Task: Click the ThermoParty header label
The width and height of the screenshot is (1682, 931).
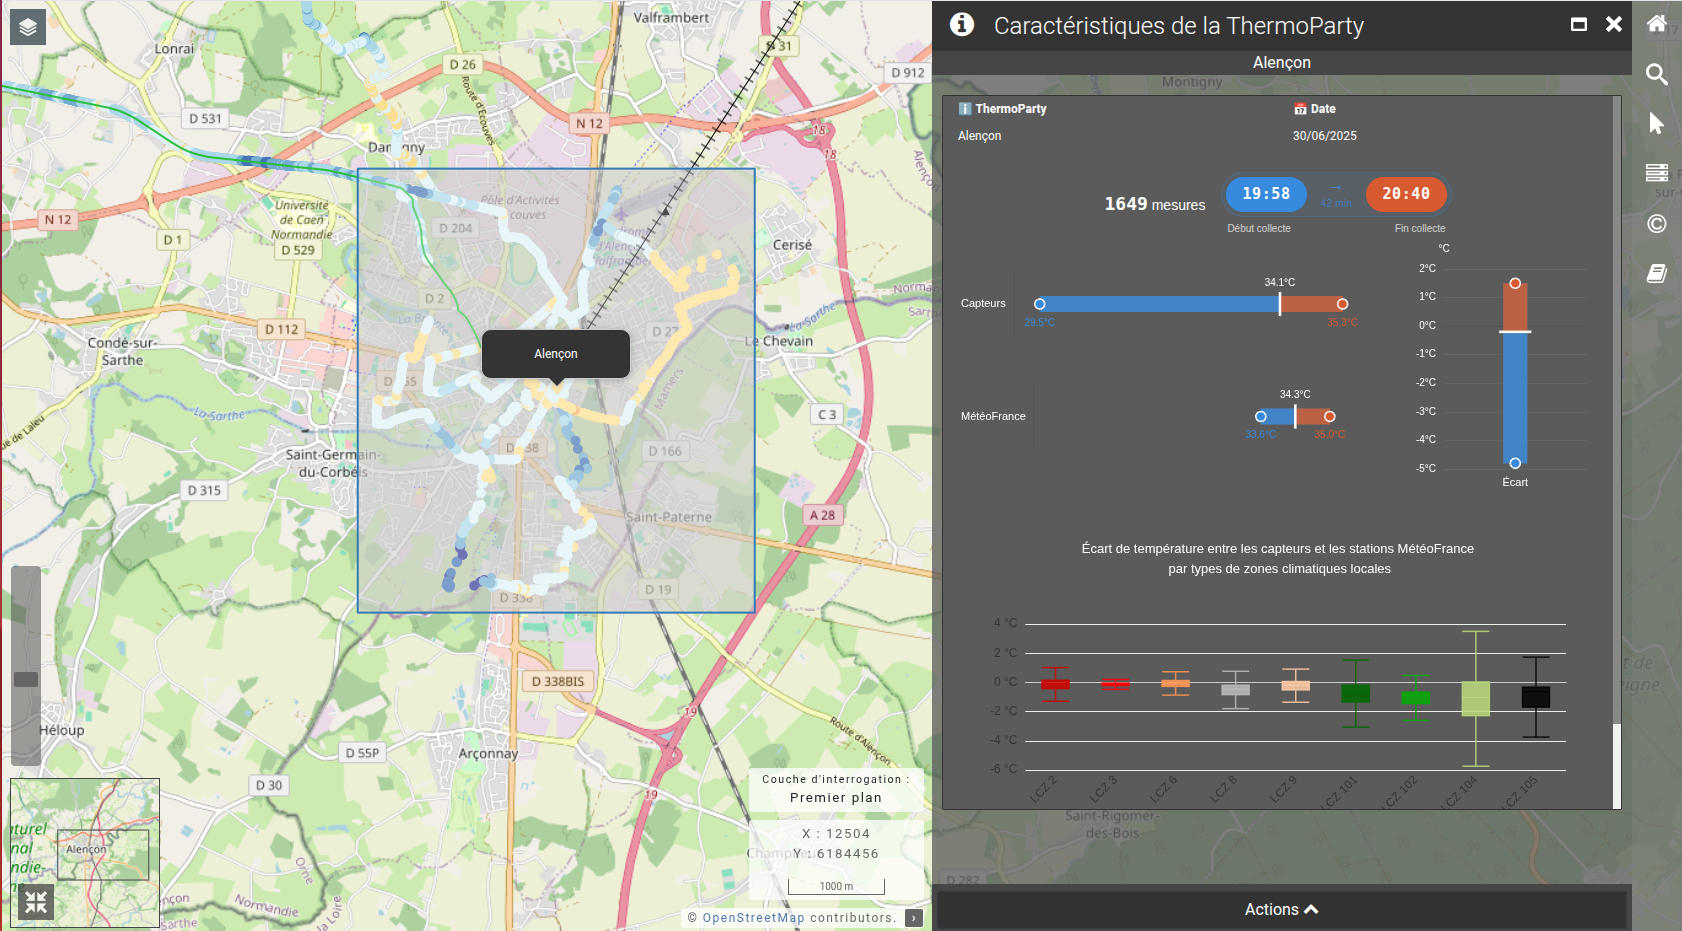Action: 1003,109
